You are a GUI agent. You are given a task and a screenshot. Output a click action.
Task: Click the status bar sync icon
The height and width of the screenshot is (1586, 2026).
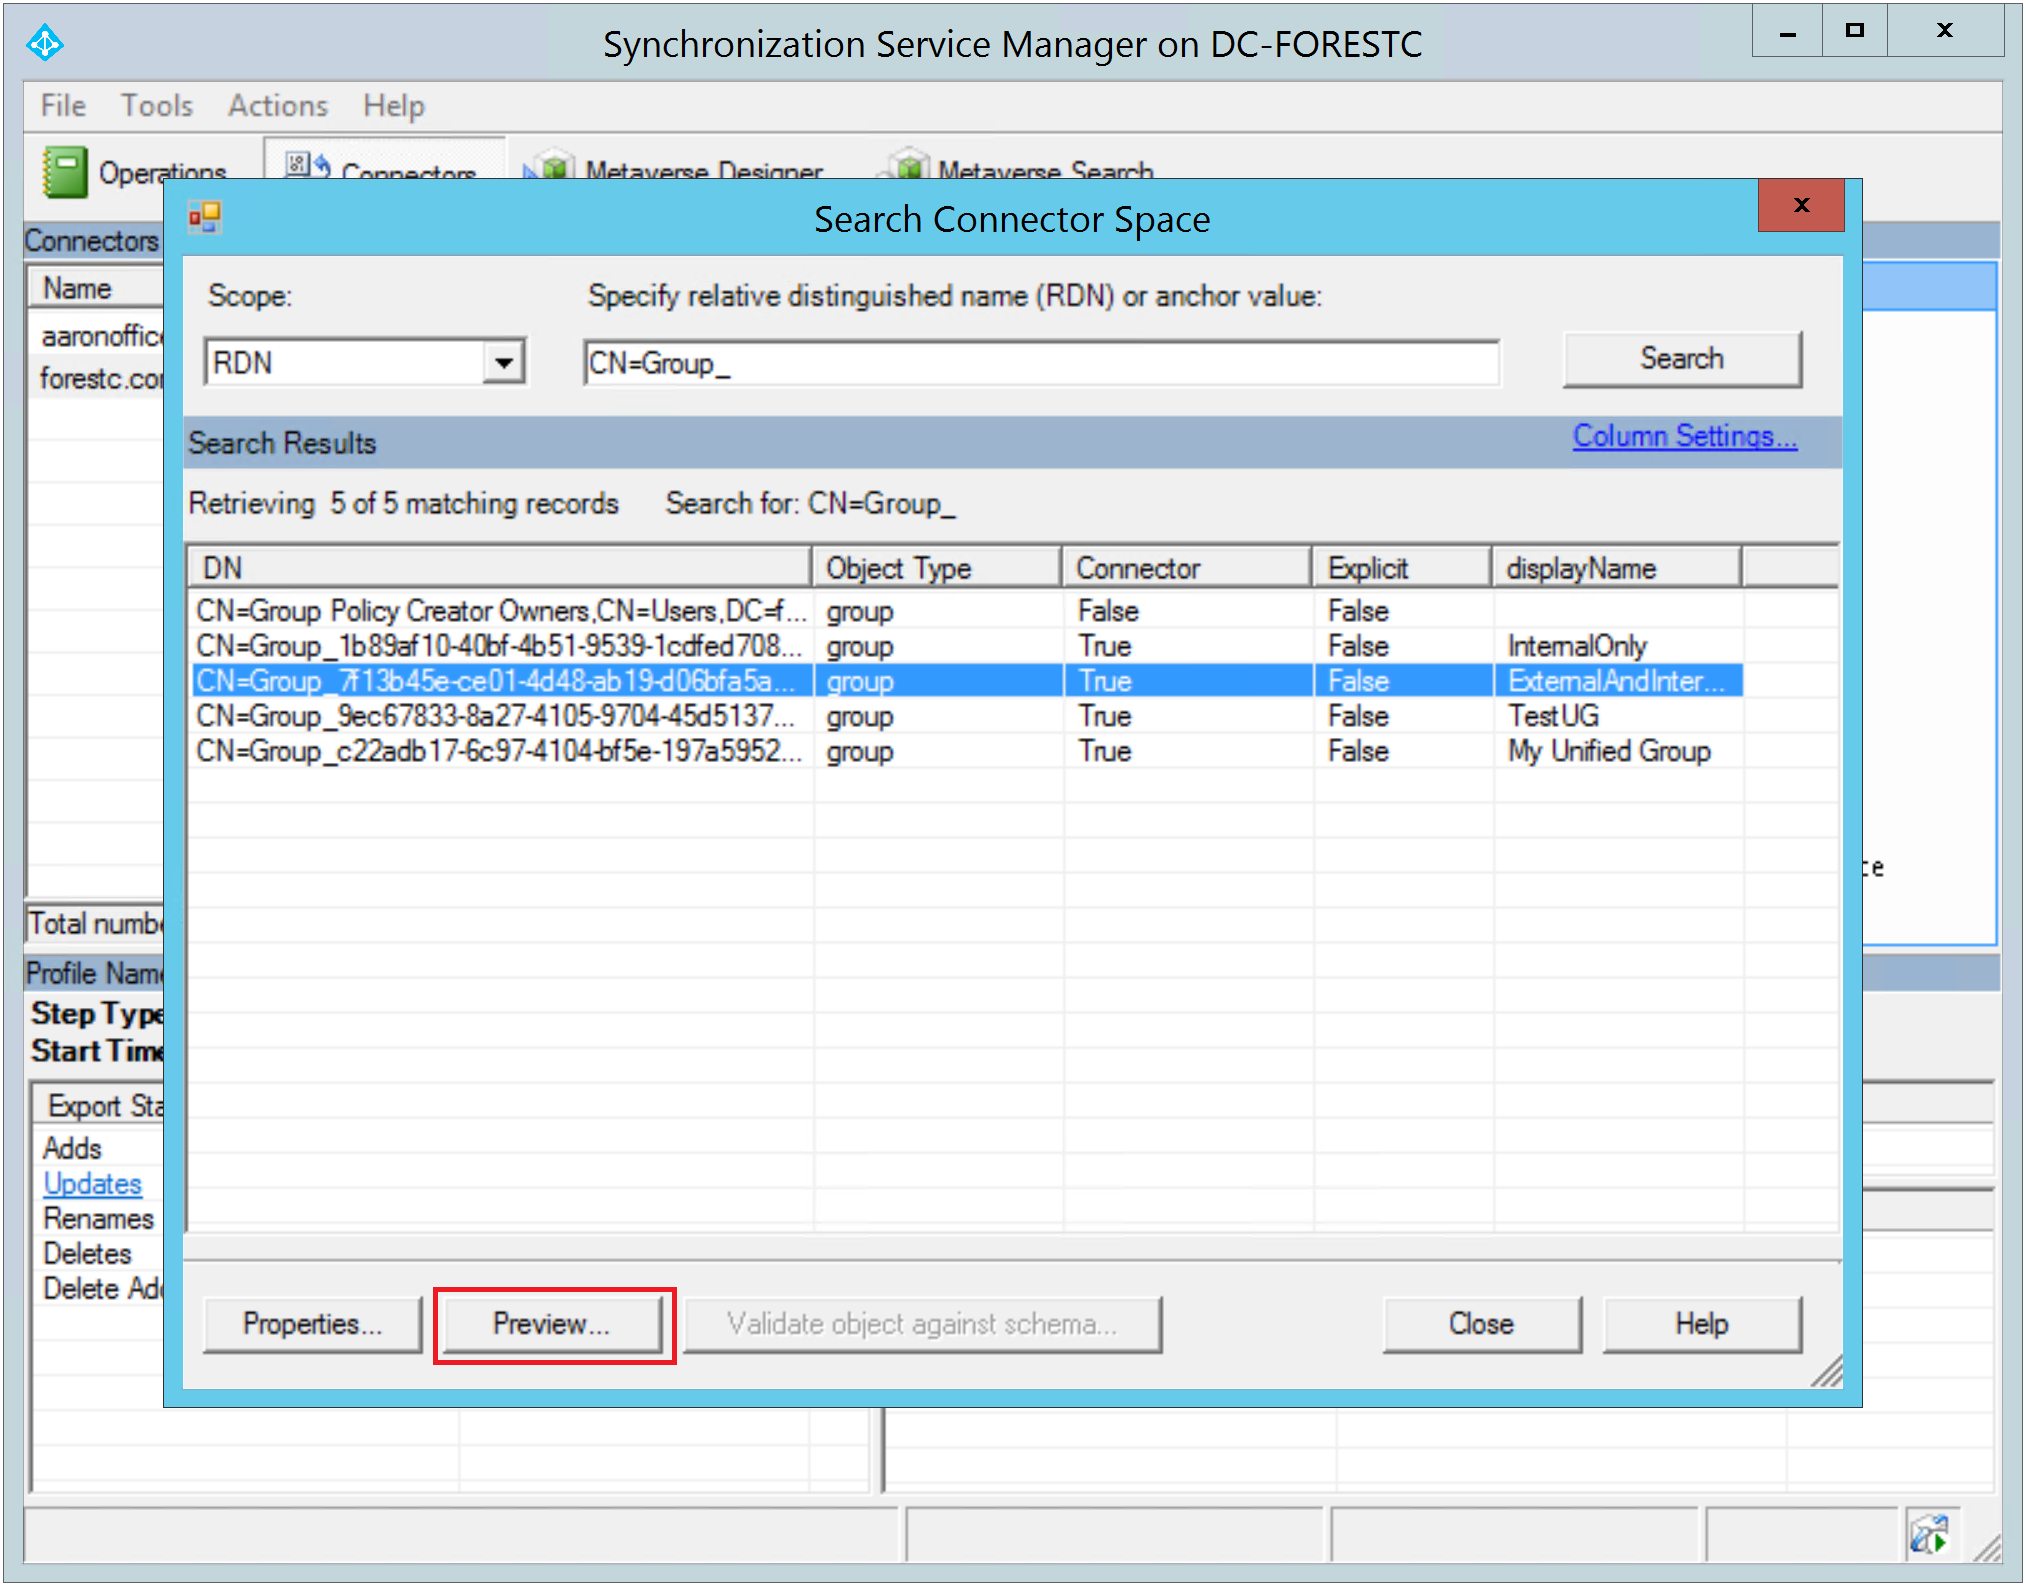(1927, 1534)
